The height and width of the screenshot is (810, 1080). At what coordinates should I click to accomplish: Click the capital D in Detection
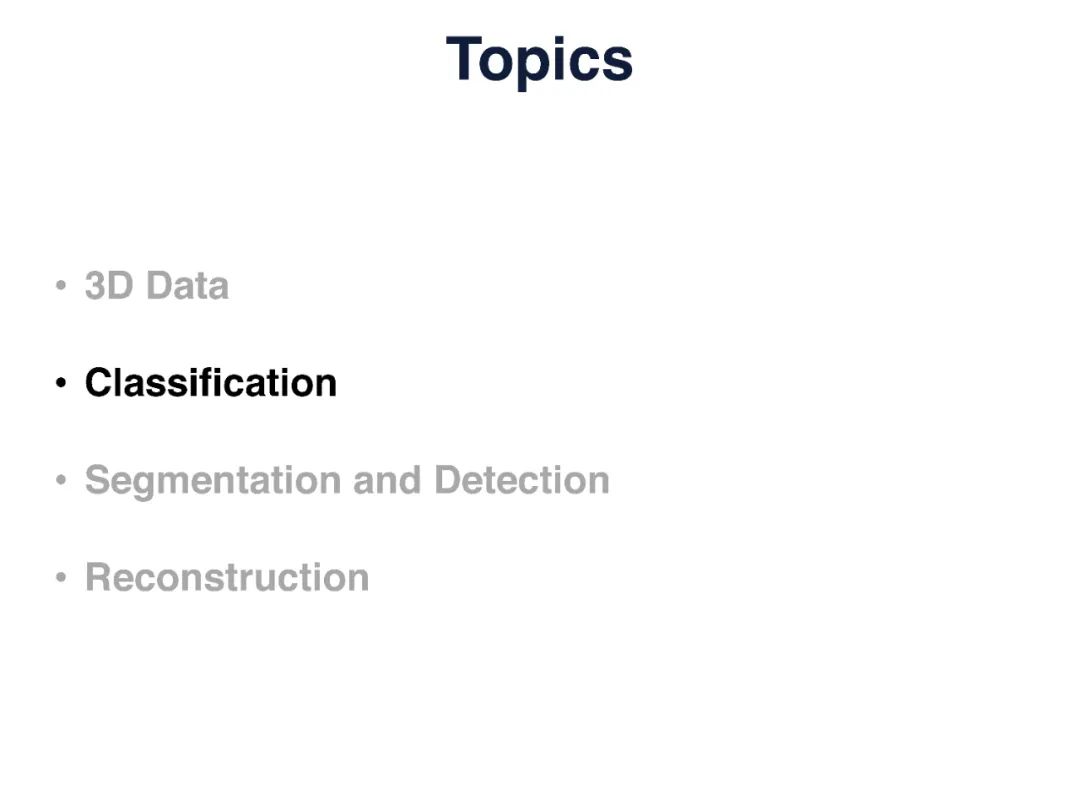[447, 480]
